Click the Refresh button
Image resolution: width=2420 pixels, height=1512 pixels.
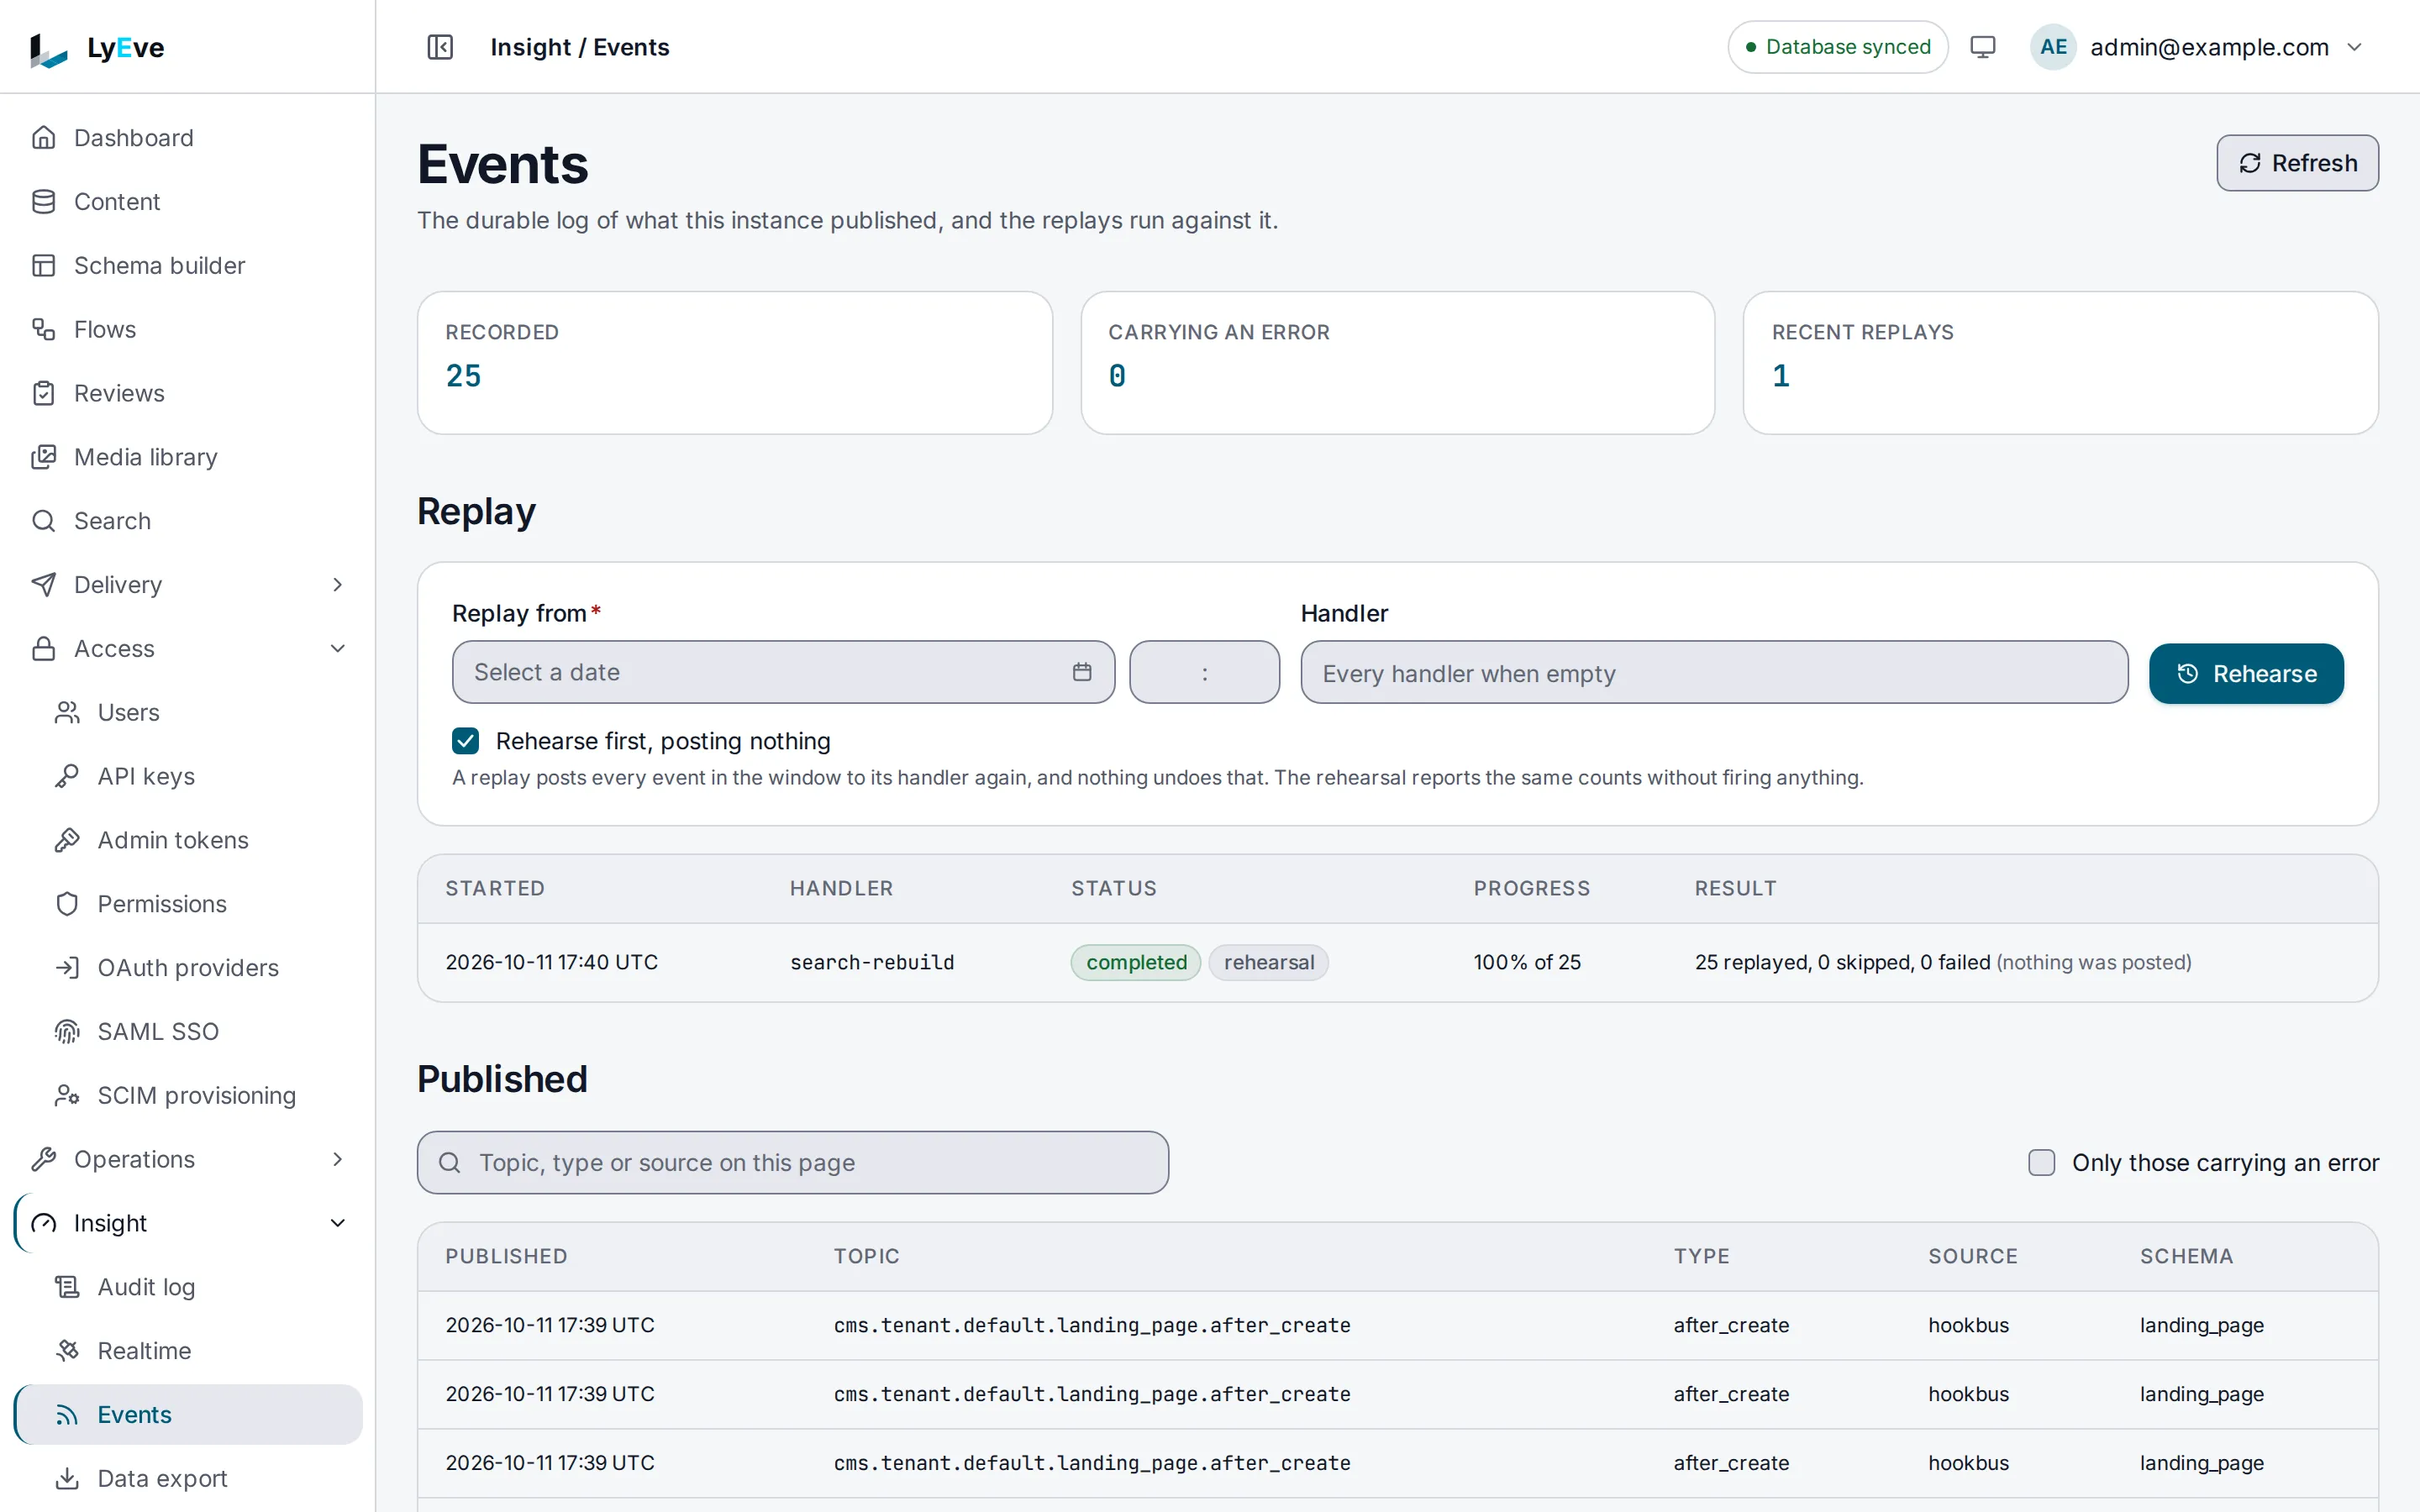click(x=2297, y=163)
